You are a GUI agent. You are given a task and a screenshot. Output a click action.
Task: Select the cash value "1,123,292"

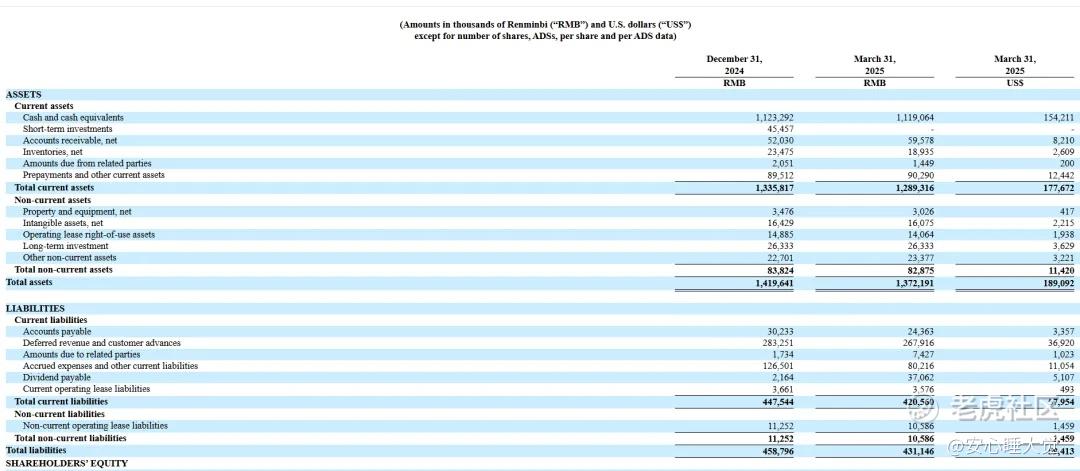pyautogui.click(x=774, y=118)
